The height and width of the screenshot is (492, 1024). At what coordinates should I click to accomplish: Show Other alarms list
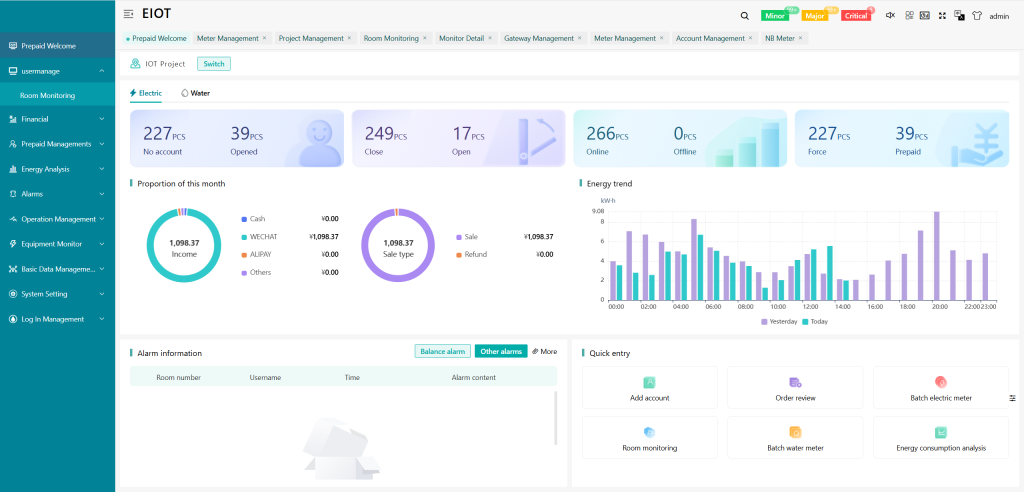tap(500, 351)
